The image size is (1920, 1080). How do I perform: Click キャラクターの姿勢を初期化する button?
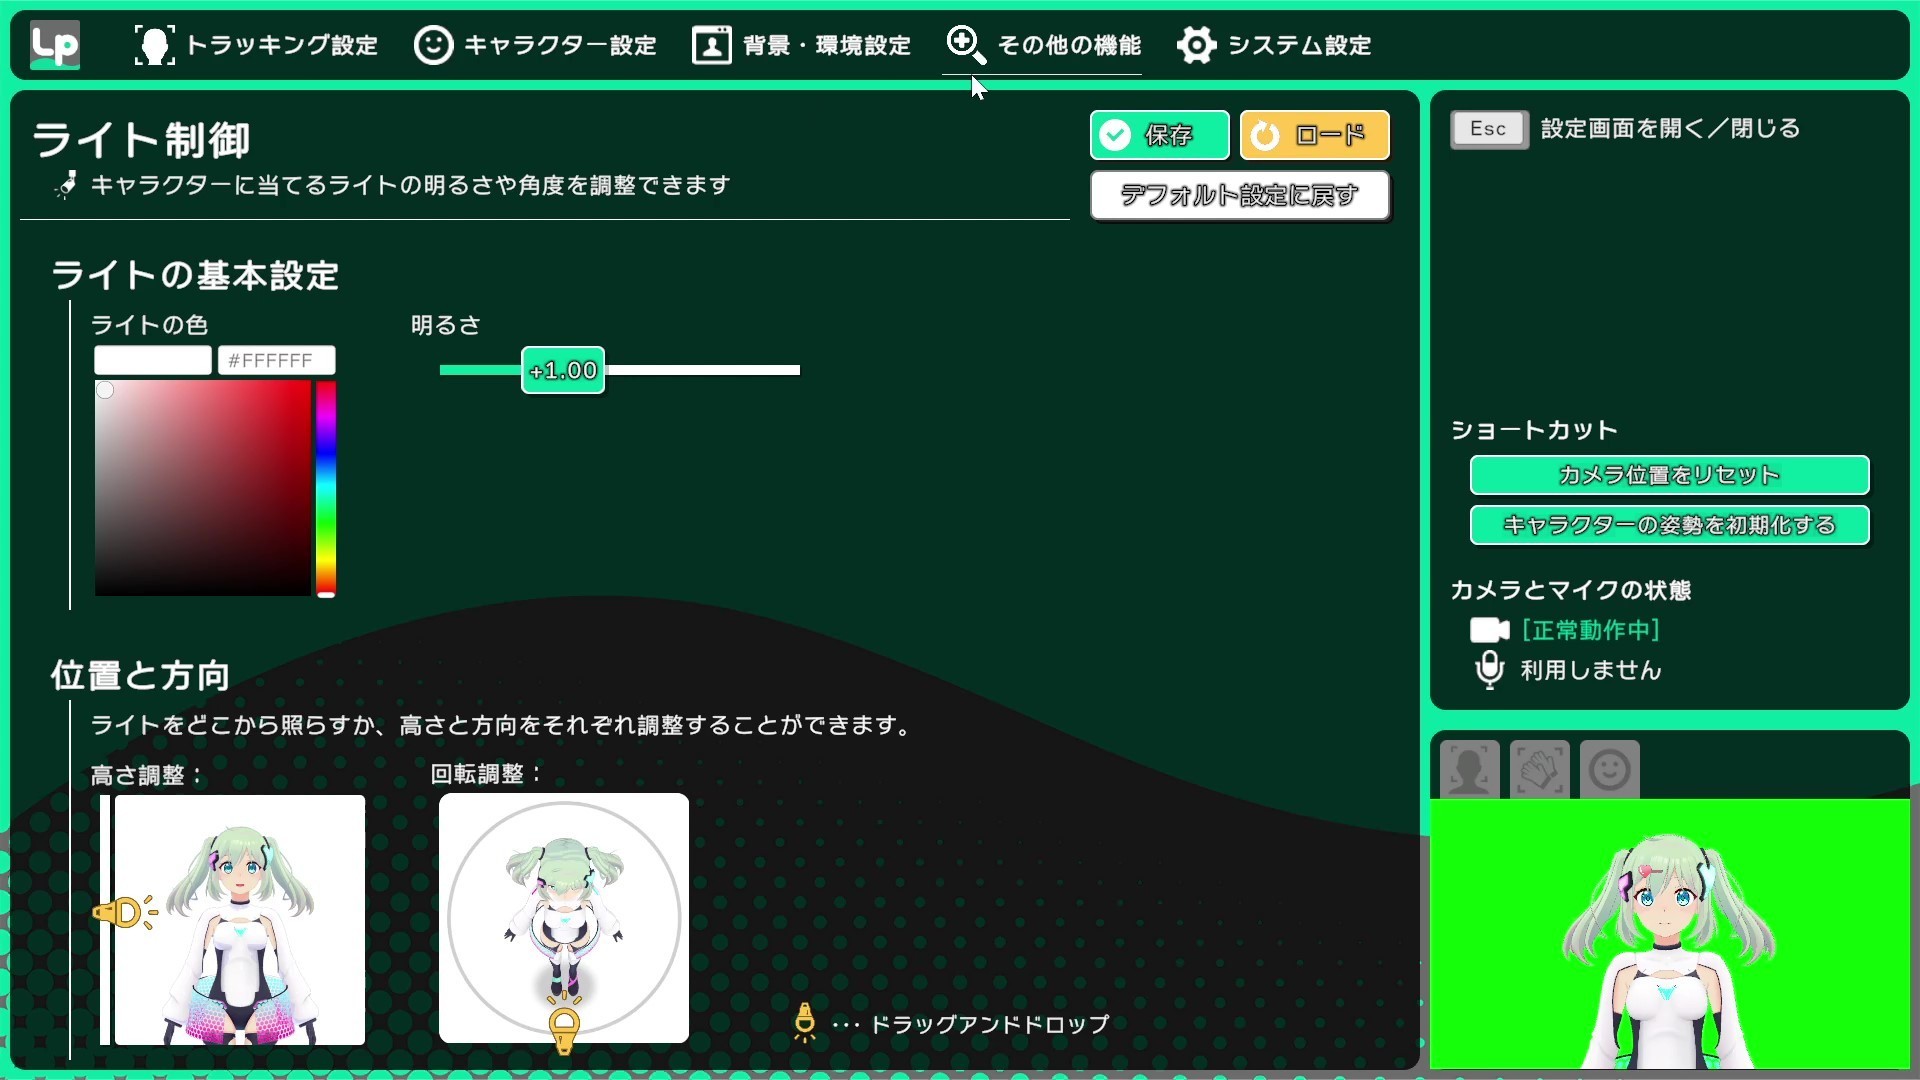(1668, 525)
